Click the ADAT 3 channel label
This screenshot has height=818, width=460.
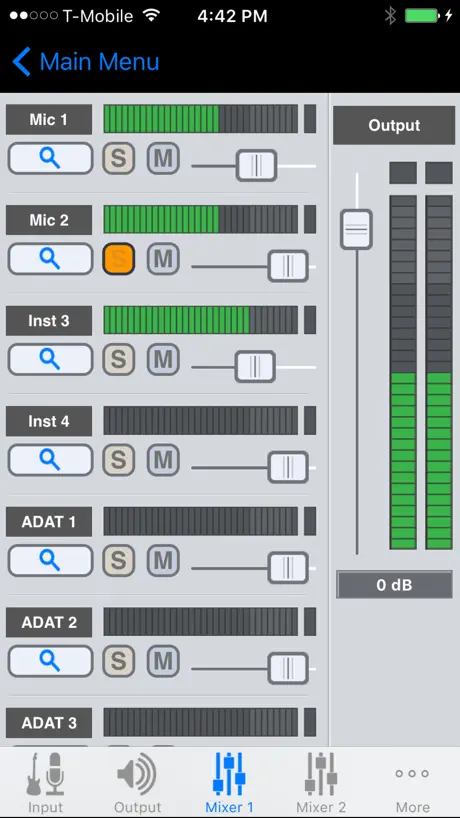49,723
